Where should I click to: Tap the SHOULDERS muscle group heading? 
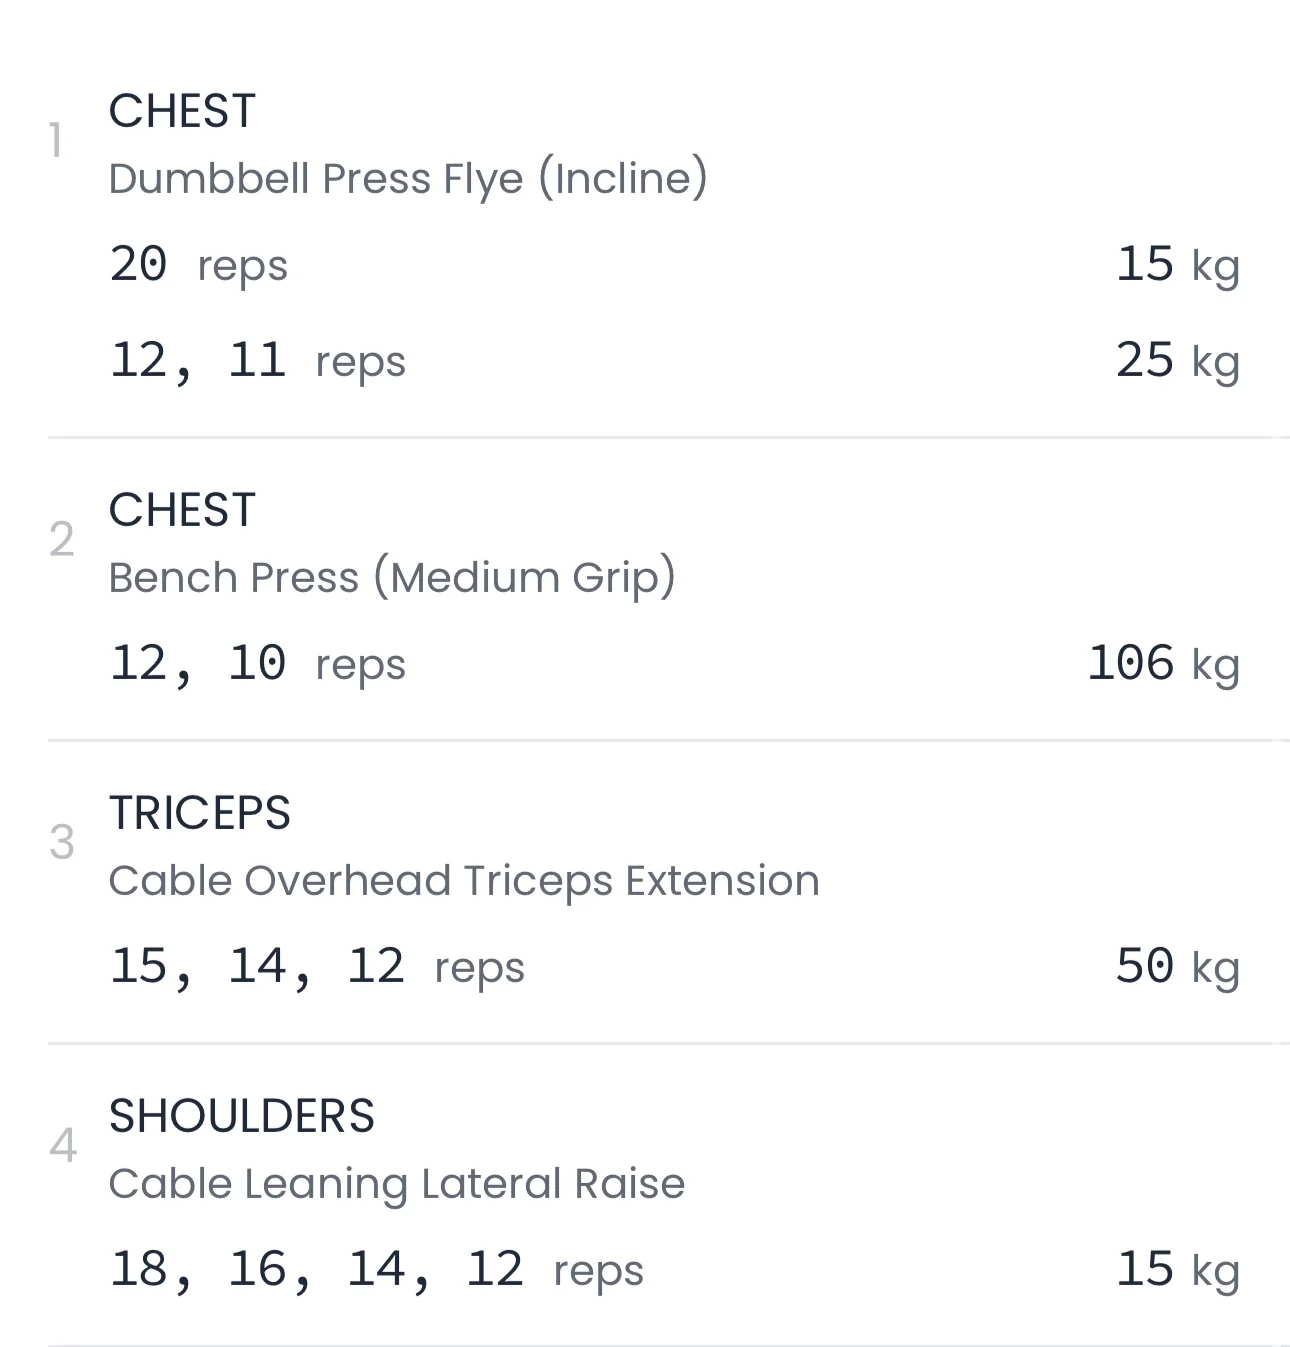(x=241, y=1116)
